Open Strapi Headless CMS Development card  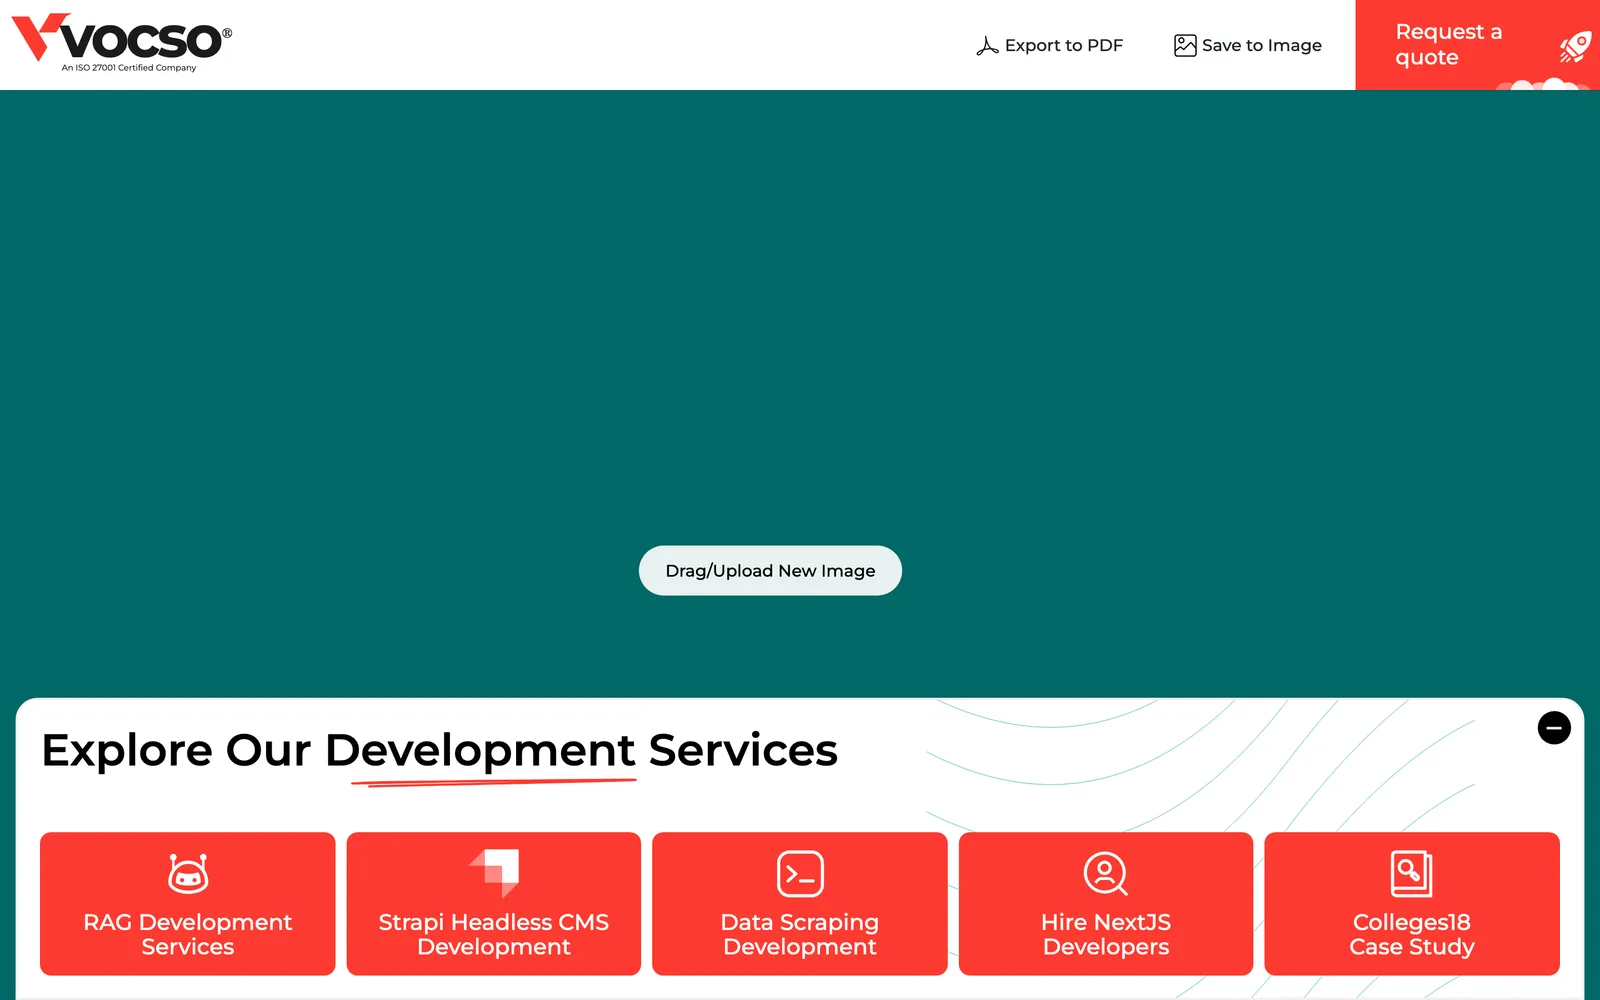point(494,904)
